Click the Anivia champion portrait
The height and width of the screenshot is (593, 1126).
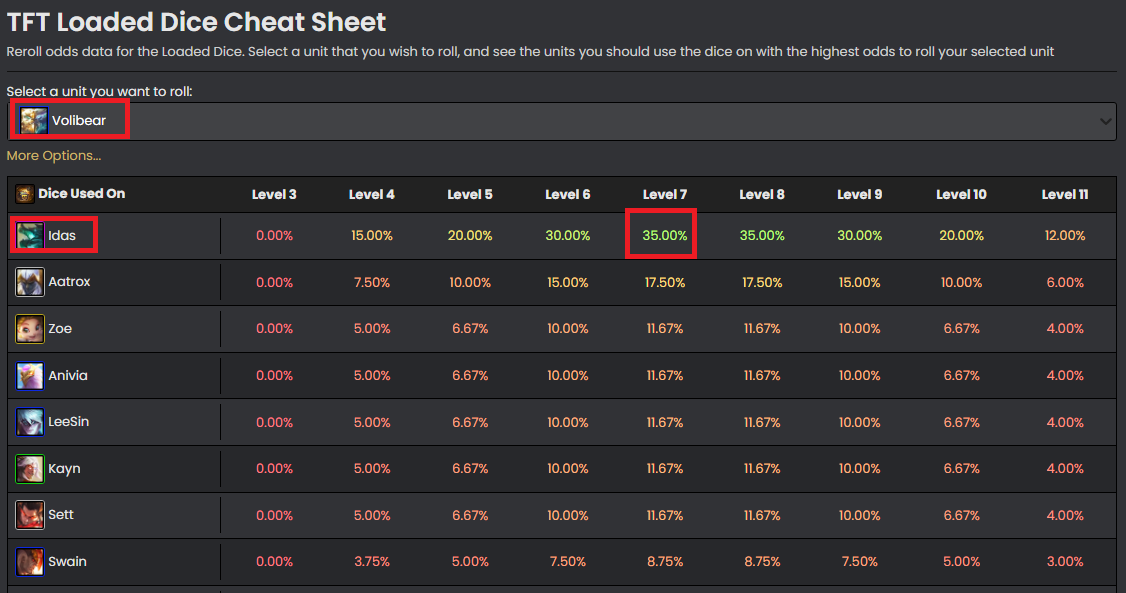(30, 375)
